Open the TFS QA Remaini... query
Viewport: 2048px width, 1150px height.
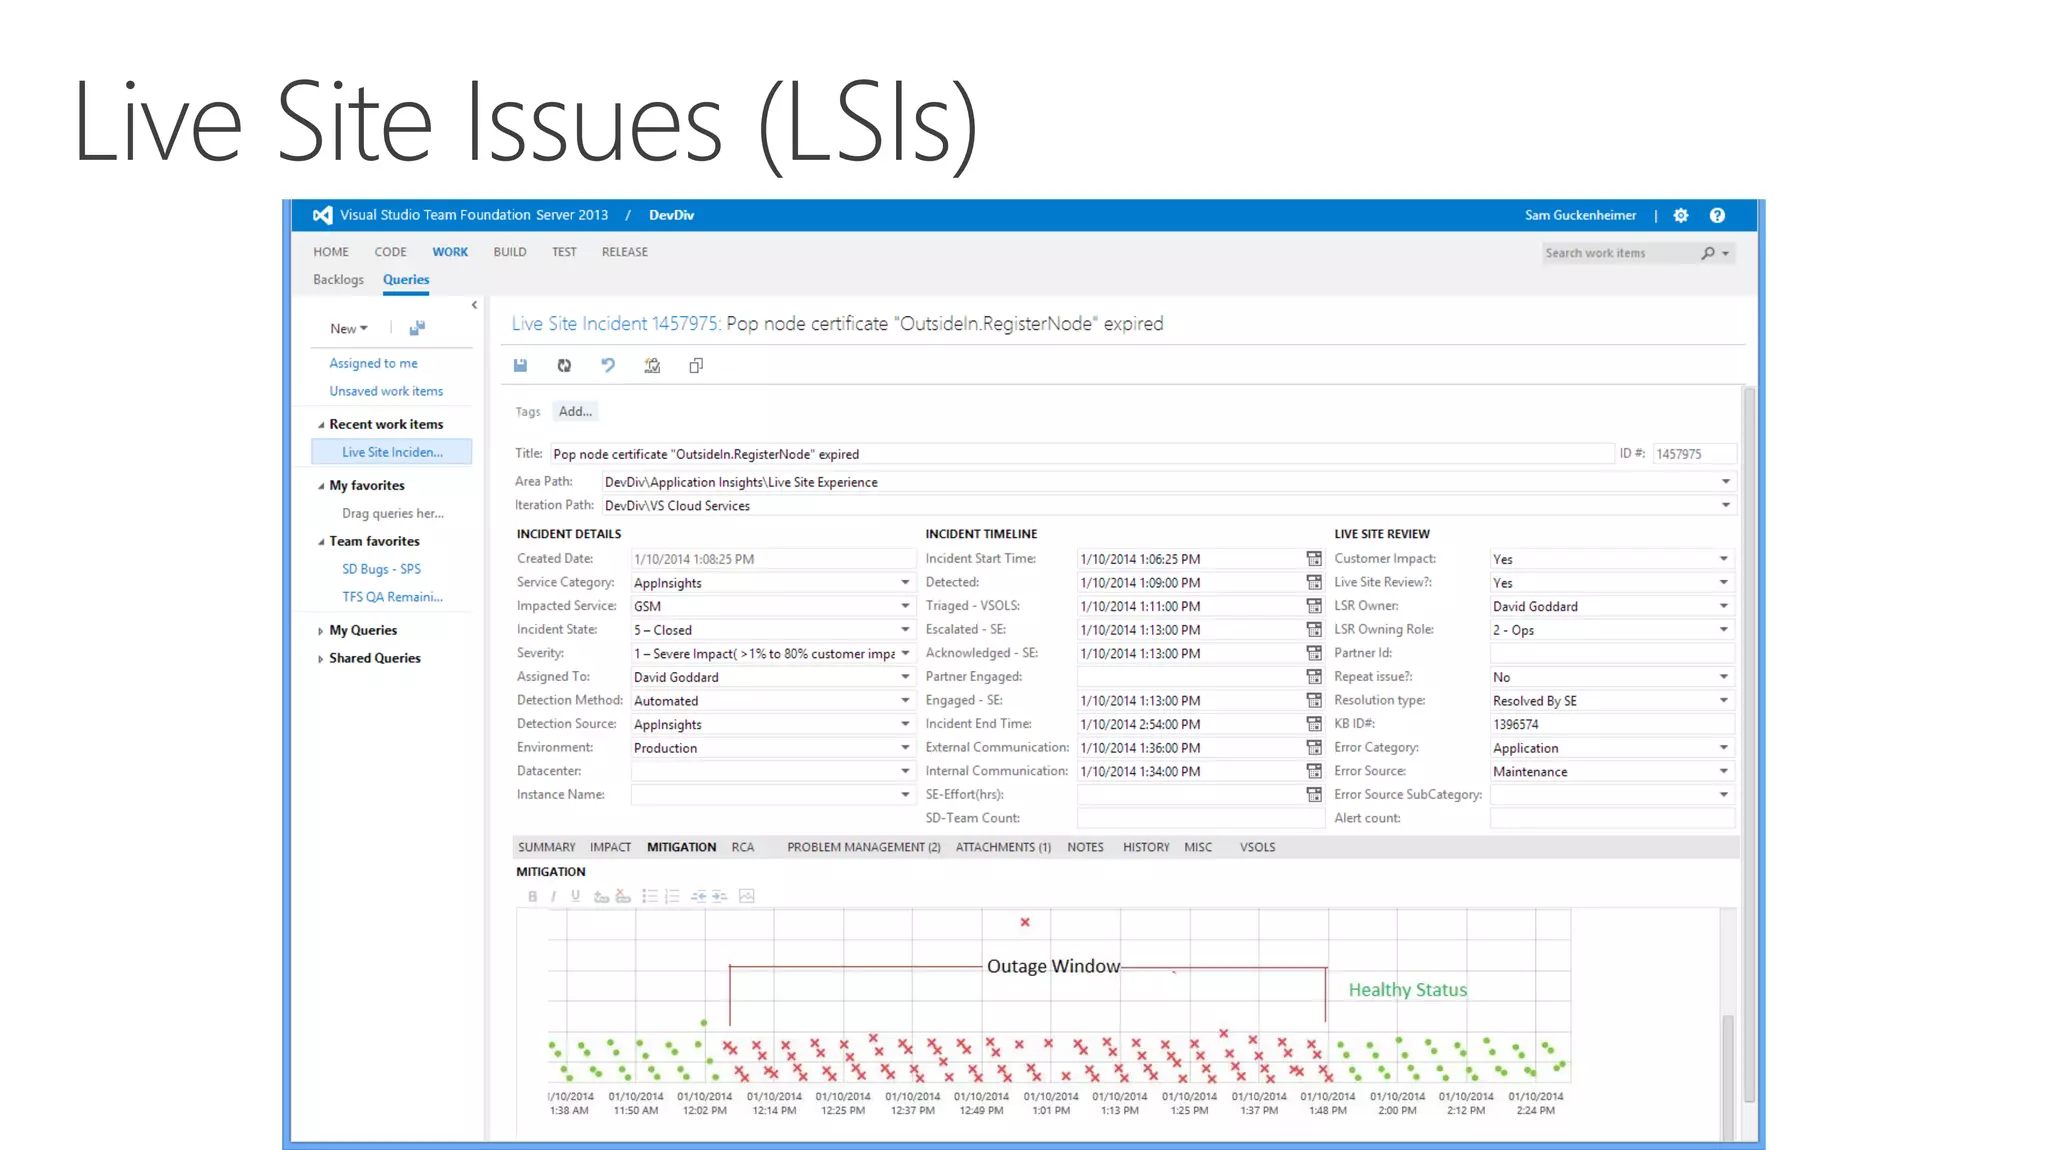(392, 597)
